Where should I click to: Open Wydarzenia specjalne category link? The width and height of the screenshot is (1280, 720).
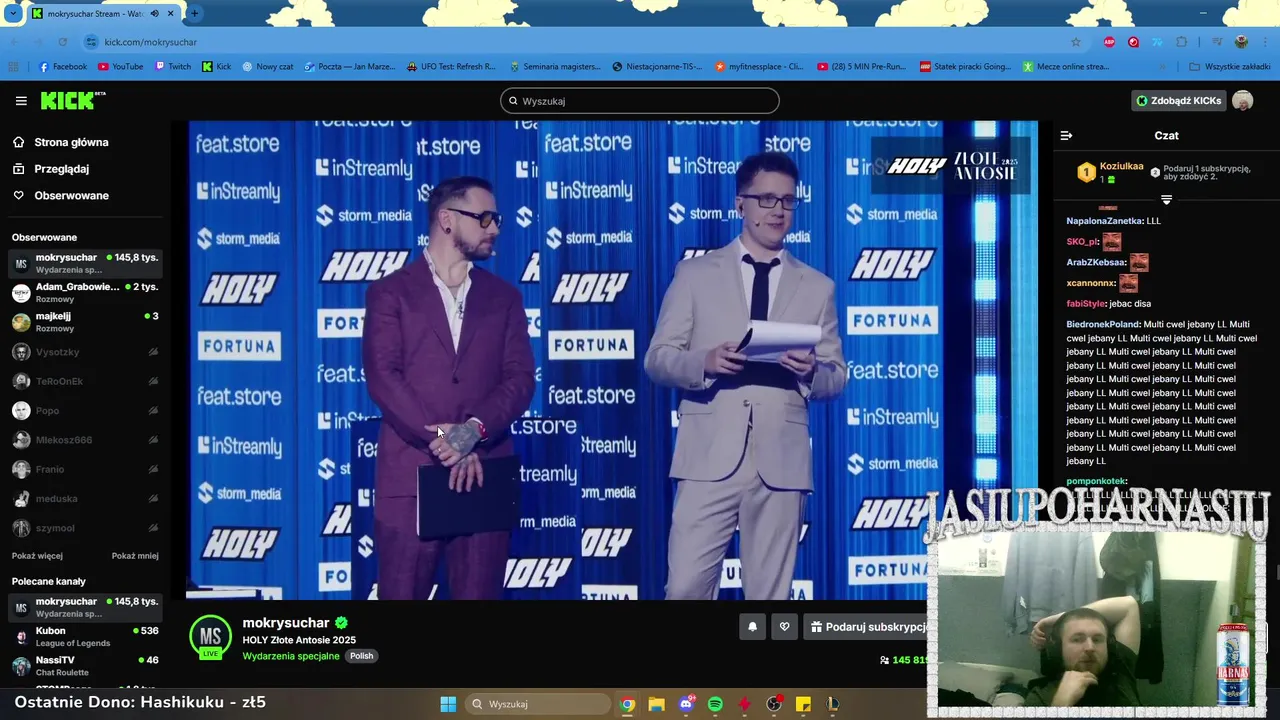pos(290,656)
